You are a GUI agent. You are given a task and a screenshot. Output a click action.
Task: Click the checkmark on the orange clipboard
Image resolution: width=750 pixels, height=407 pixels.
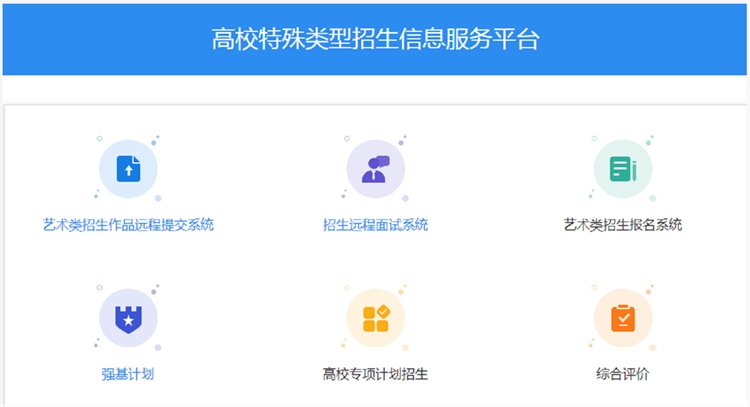coord(622,321)
